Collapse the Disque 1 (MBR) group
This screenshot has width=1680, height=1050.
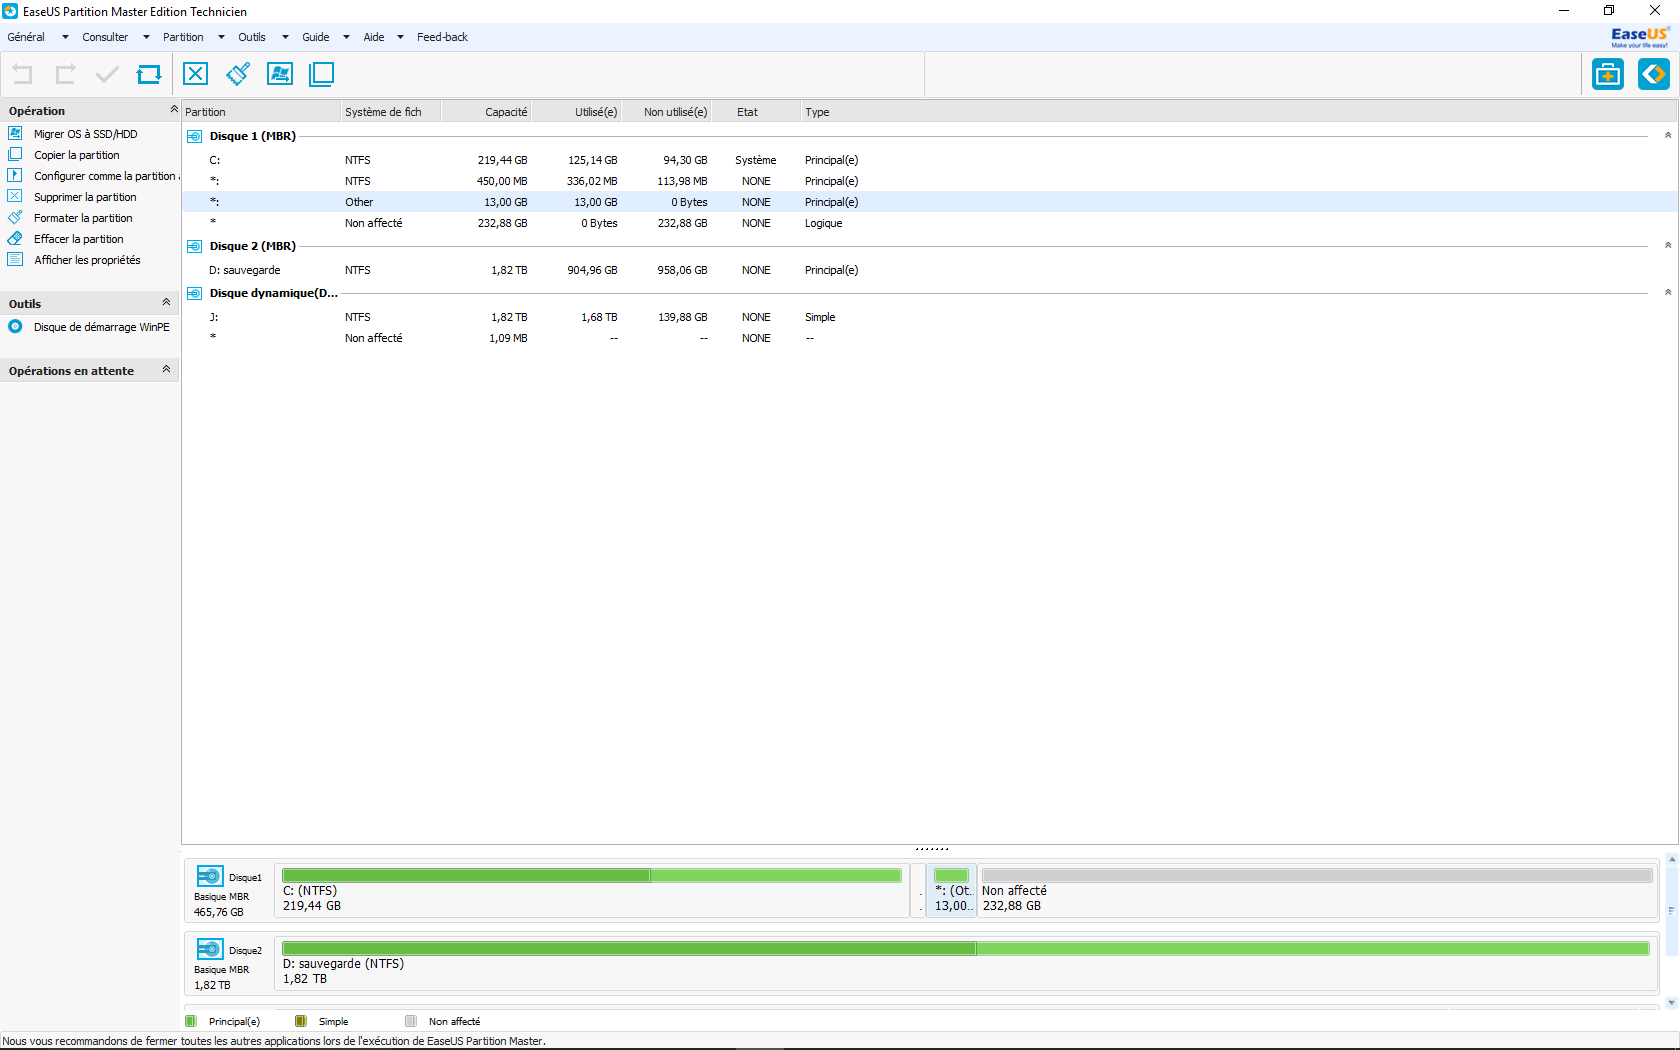1667,135
